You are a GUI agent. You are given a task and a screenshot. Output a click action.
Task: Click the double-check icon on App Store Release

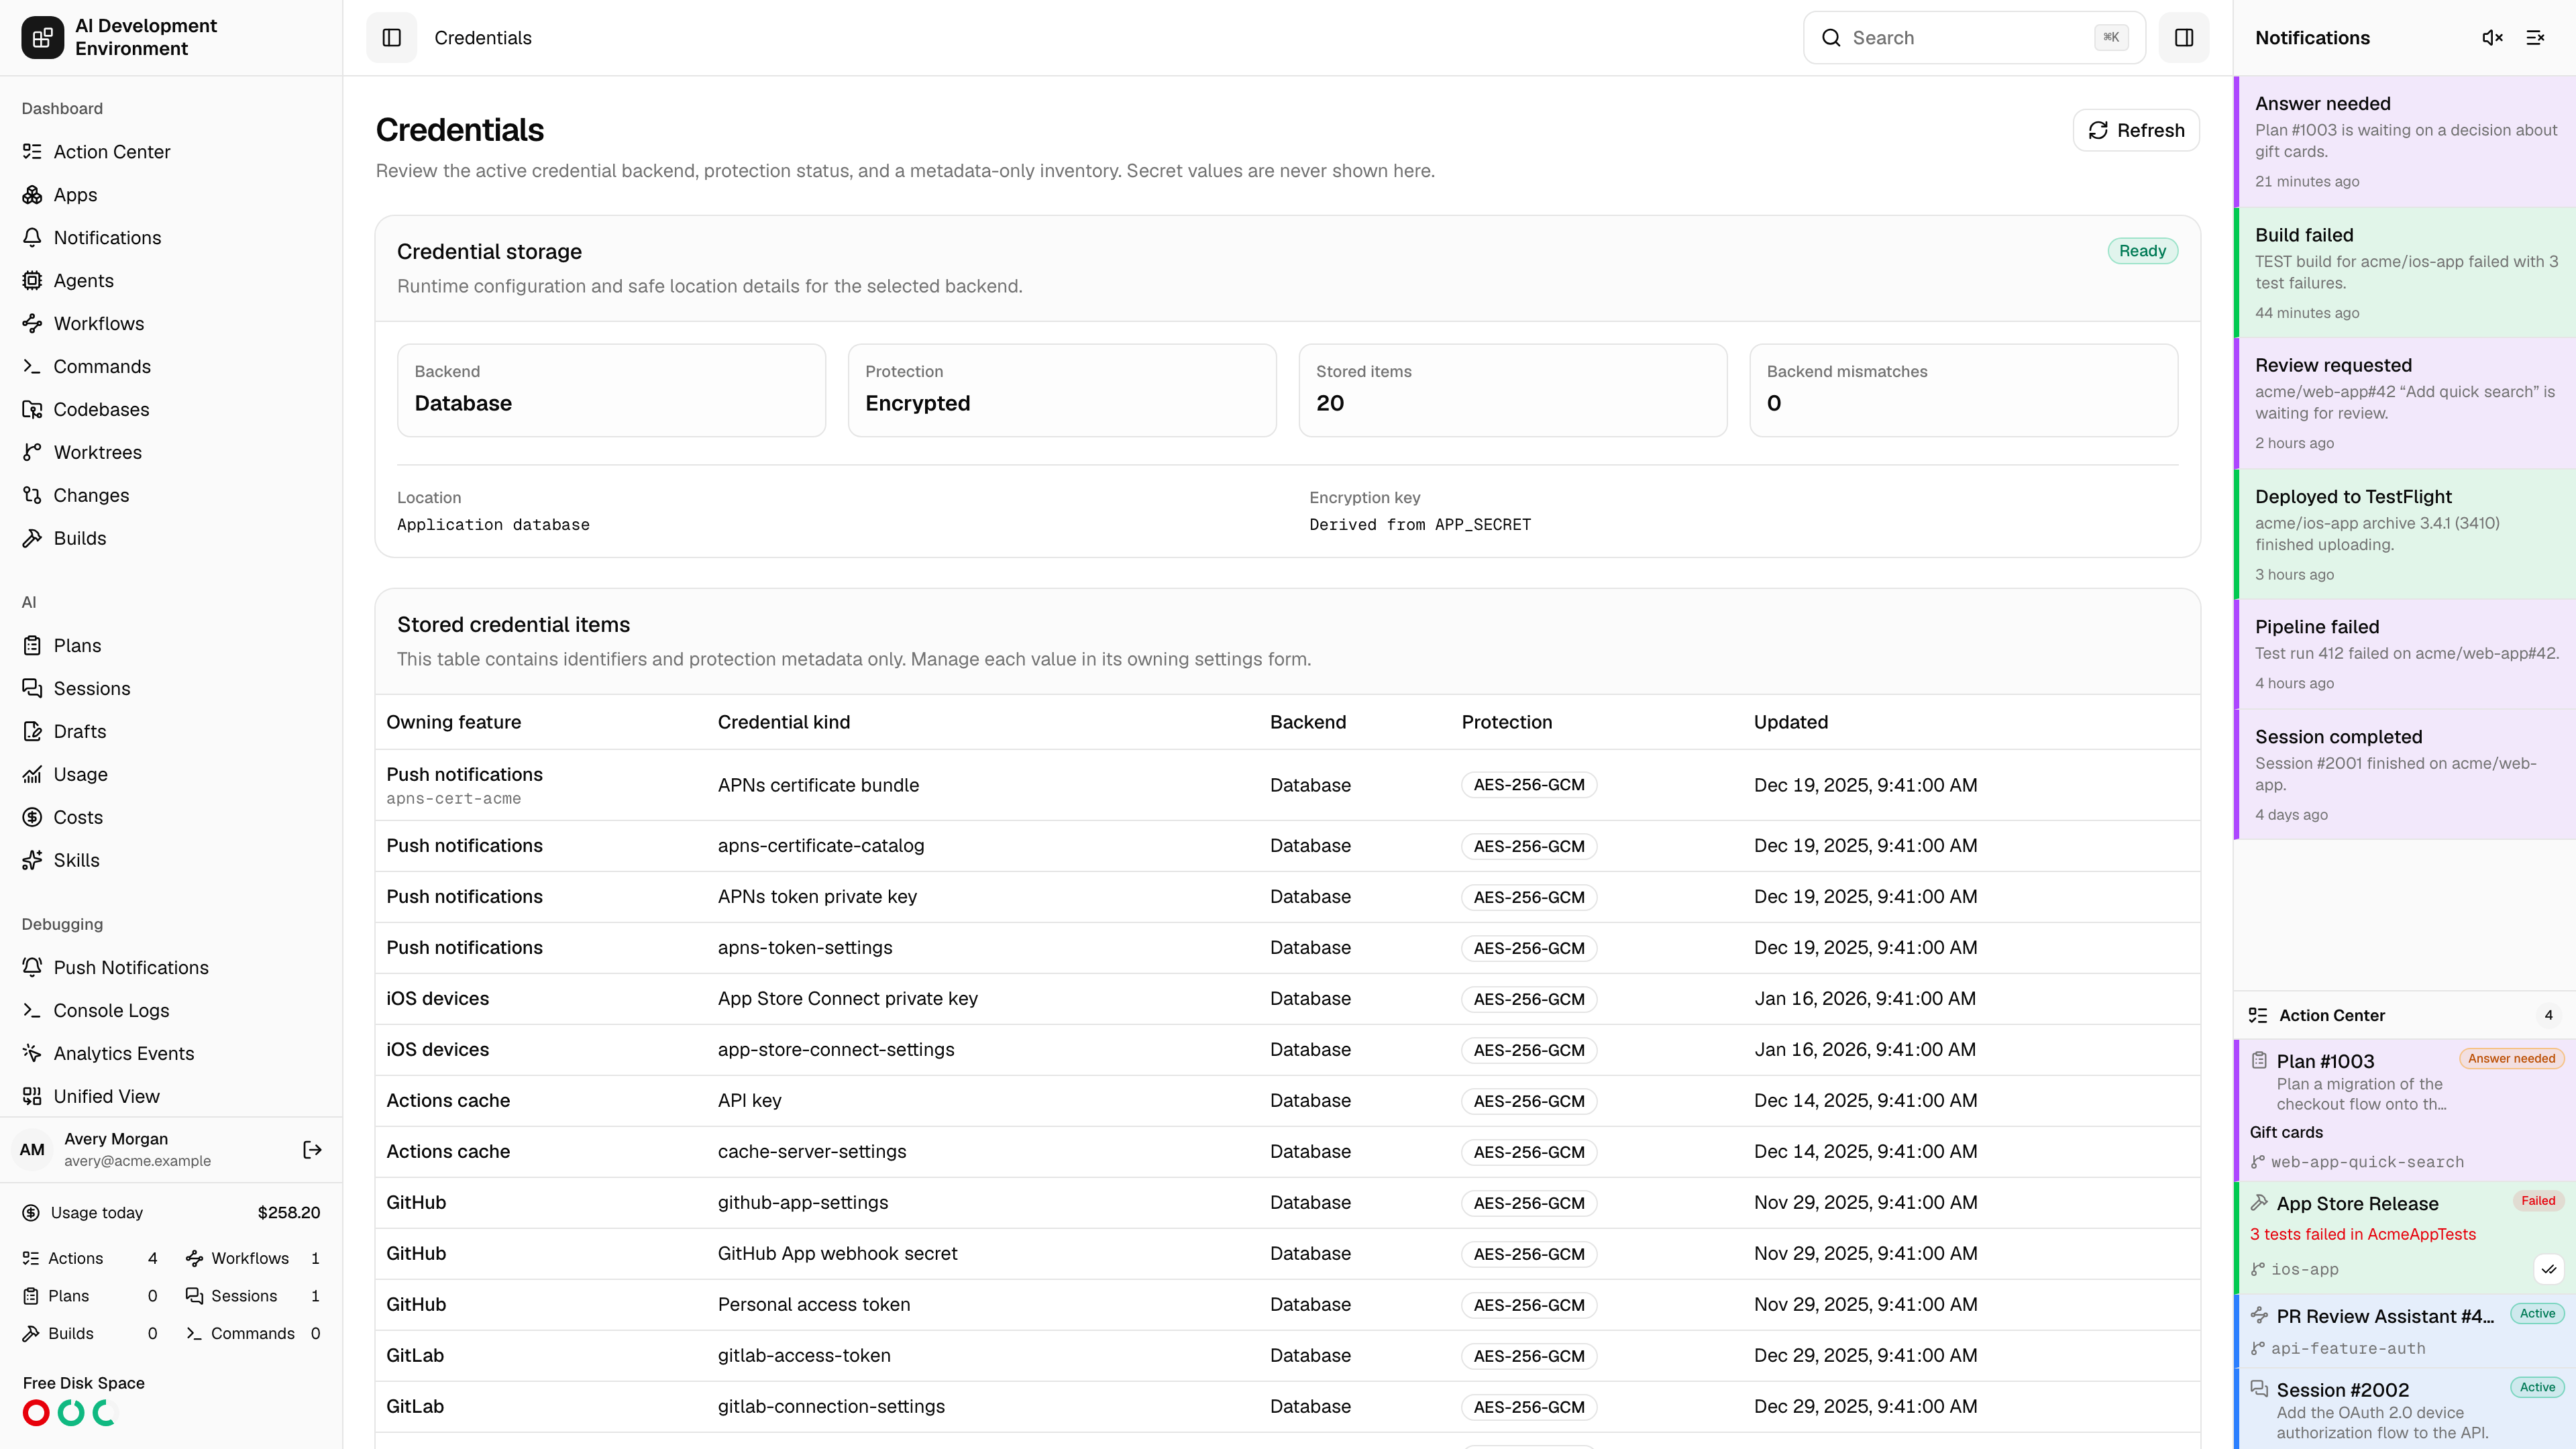[x=2549, y=1270]
